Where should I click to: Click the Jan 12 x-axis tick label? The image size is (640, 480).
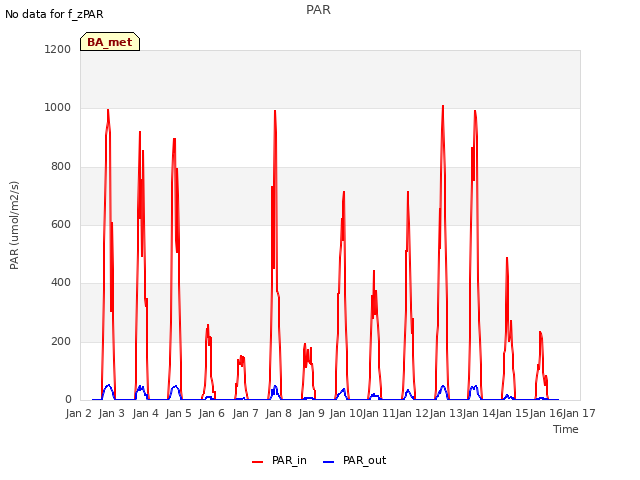click(412, 413)
